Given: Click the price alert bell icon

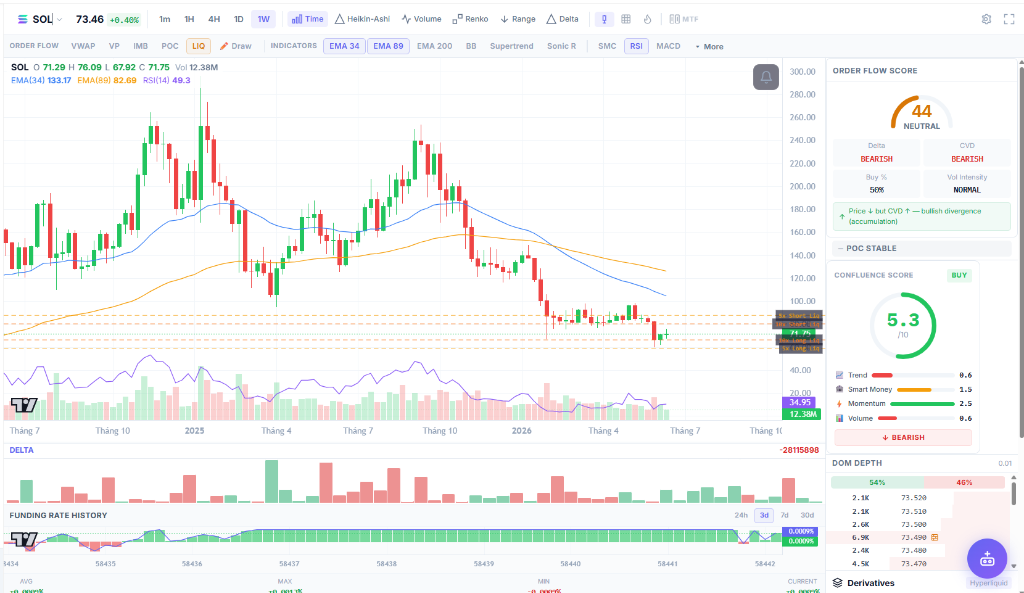Looking at the screenshot, I should click(765, 77).
